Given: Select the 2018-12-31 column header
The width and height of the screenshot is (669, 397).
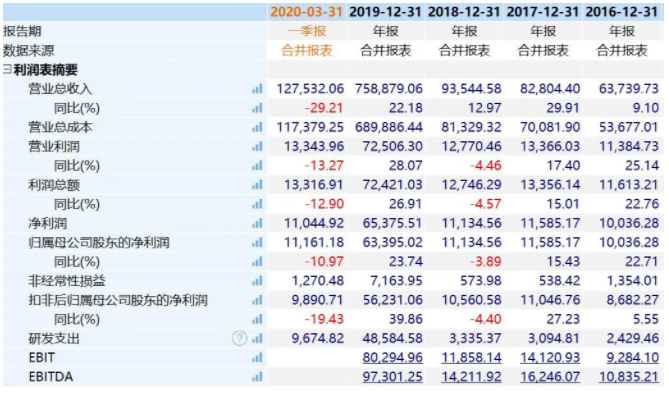Looking at the screenshot, I should point(464,12).
